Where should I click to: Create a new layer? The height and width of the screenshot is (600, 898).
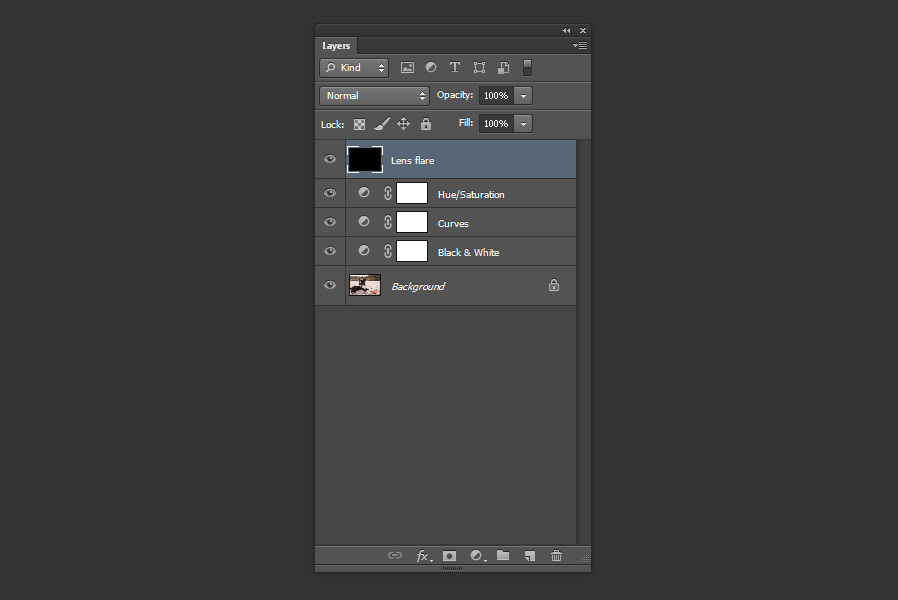[x=529, y=555]
